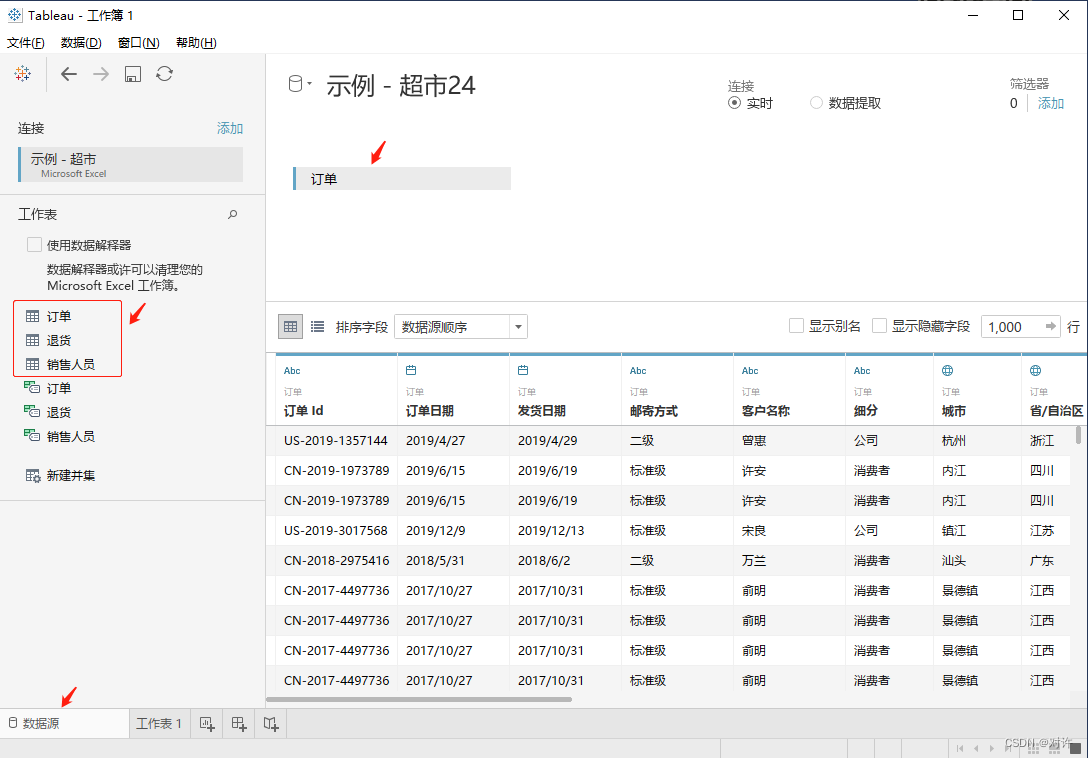Click the Abc type icon of 细分
This screenshot has height=758, width=1088.
[x=862, y=371]
